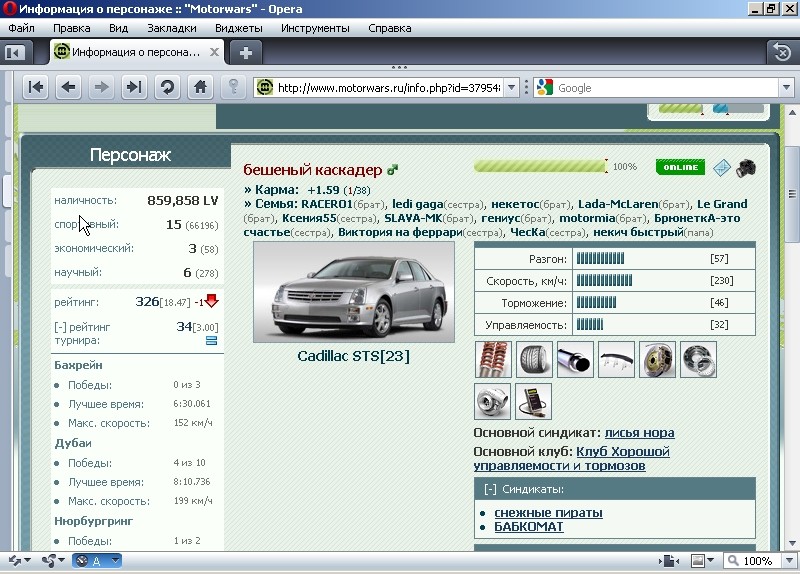Click the page scrollbar down arrow
The height and width of the screenshot is (574, 800).
792,543
